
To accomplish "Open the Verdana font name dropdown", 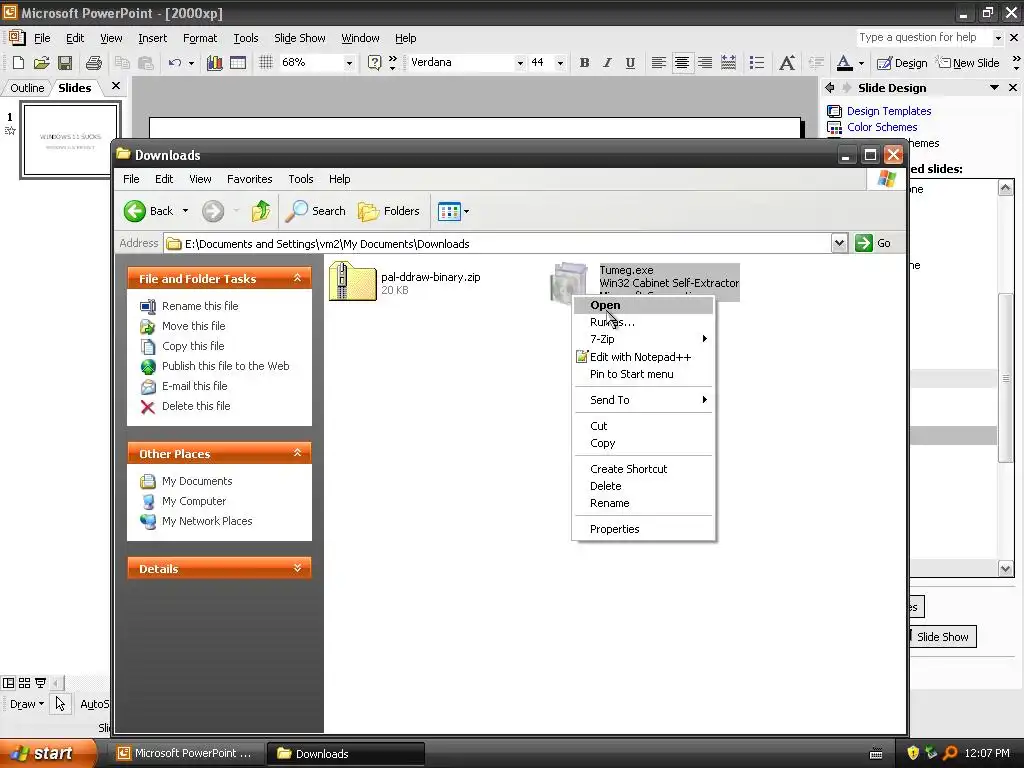I will (x=520, y=63).
